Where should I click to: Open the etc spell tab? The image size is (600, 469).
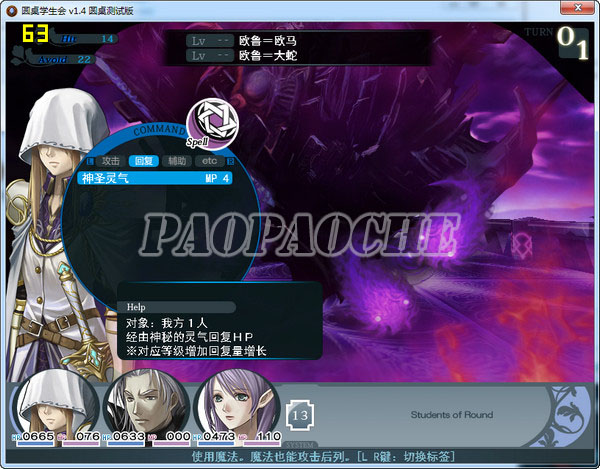(x=210, y=161)
